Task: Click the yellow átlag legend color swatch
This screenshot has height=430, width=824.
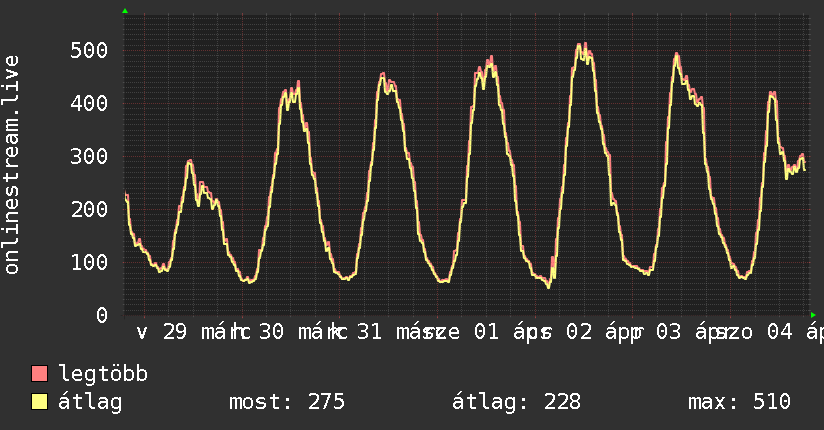Action: 39,402
